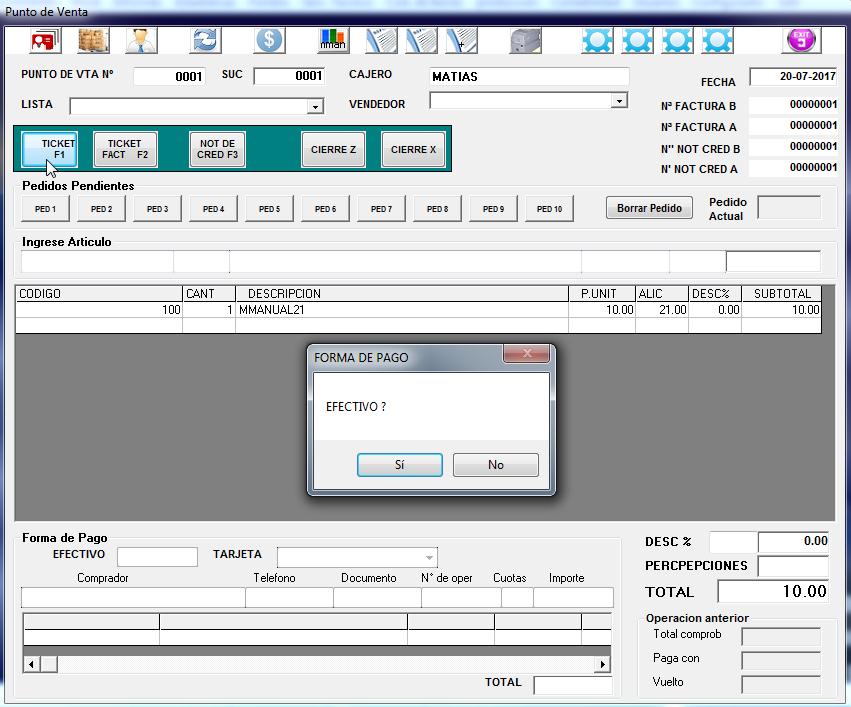Open the businessman customer icon

point(141,41)
